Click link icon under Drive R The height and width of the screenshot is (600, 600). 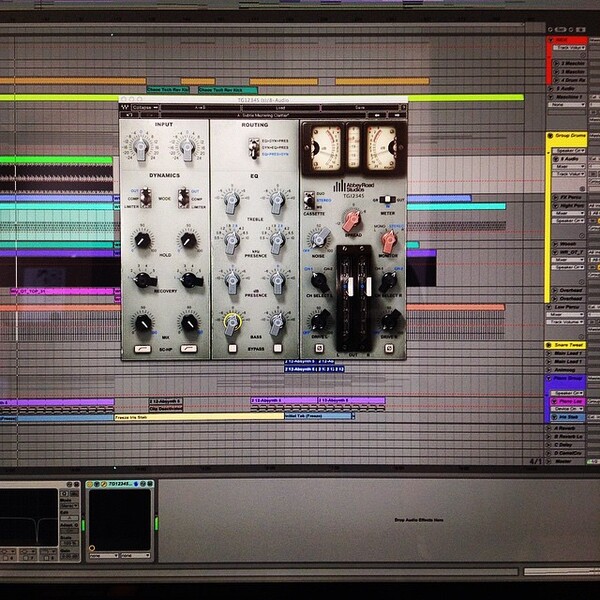click(389, 348)
